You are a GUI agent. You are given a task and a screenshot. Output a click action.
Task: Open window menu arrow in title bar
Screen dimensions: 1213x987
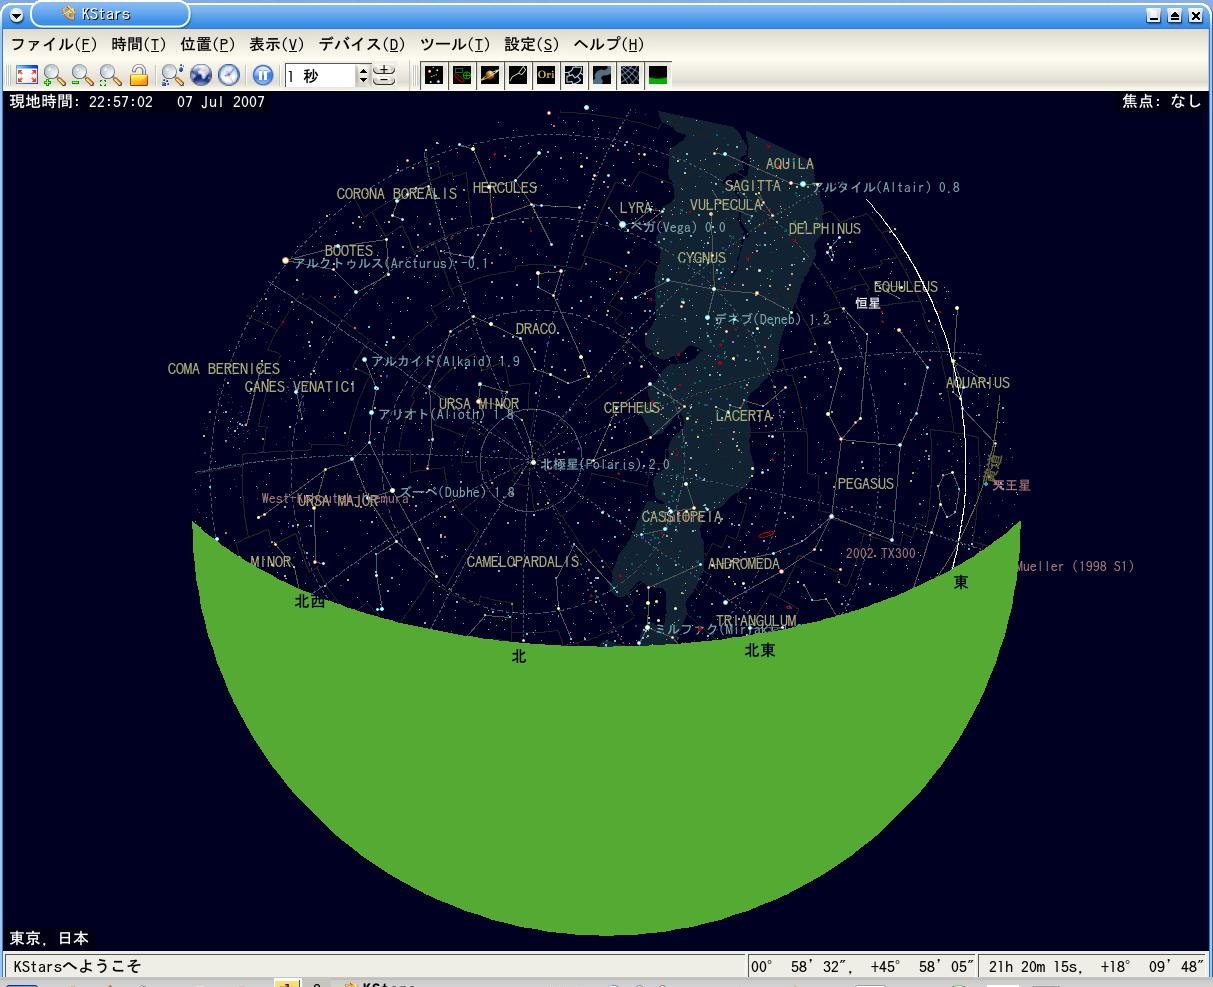[x=15, y=15]
